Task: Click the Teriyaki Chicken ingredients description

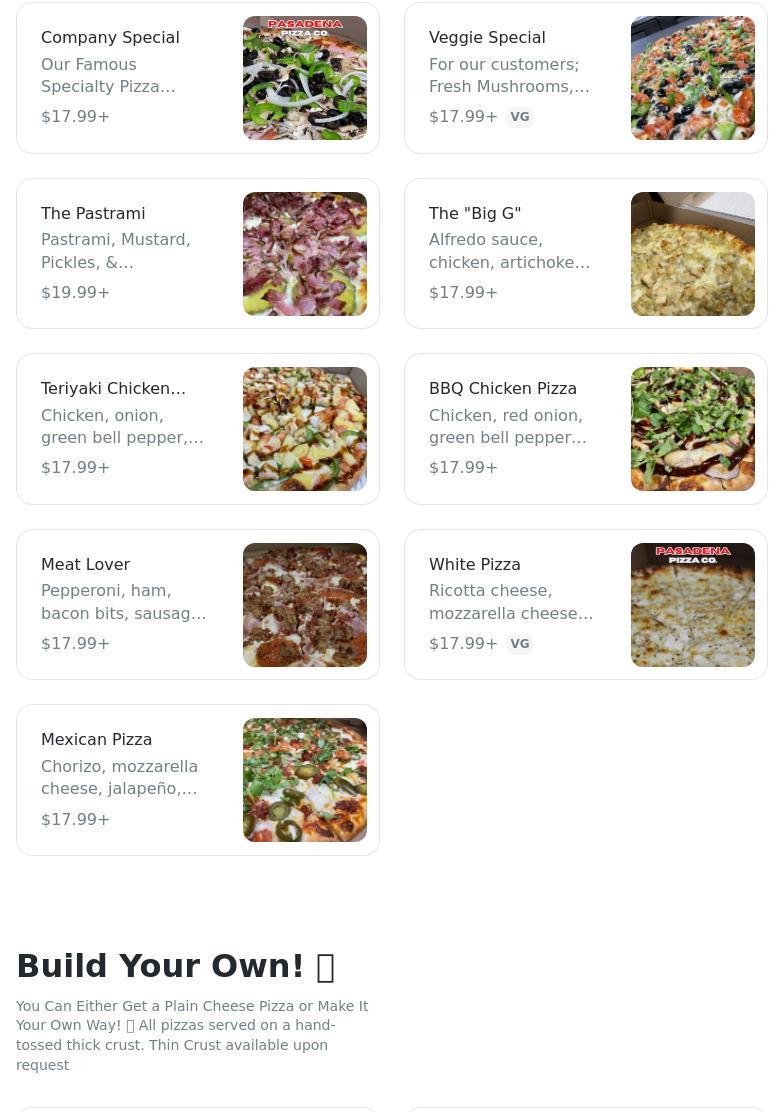Action: [x=122, y=426]
